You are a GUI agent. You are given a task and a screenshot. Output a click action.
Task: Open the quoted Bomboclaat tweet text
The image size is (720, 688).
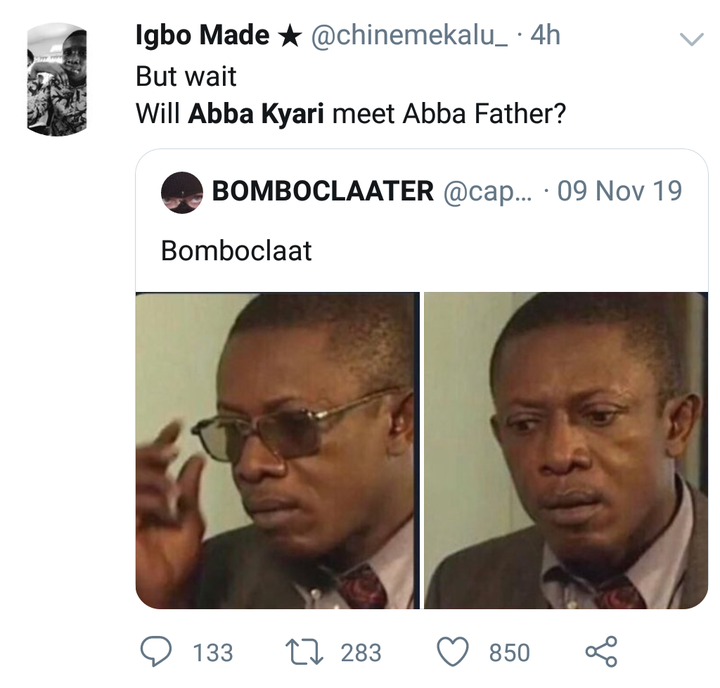click(236, 251)
